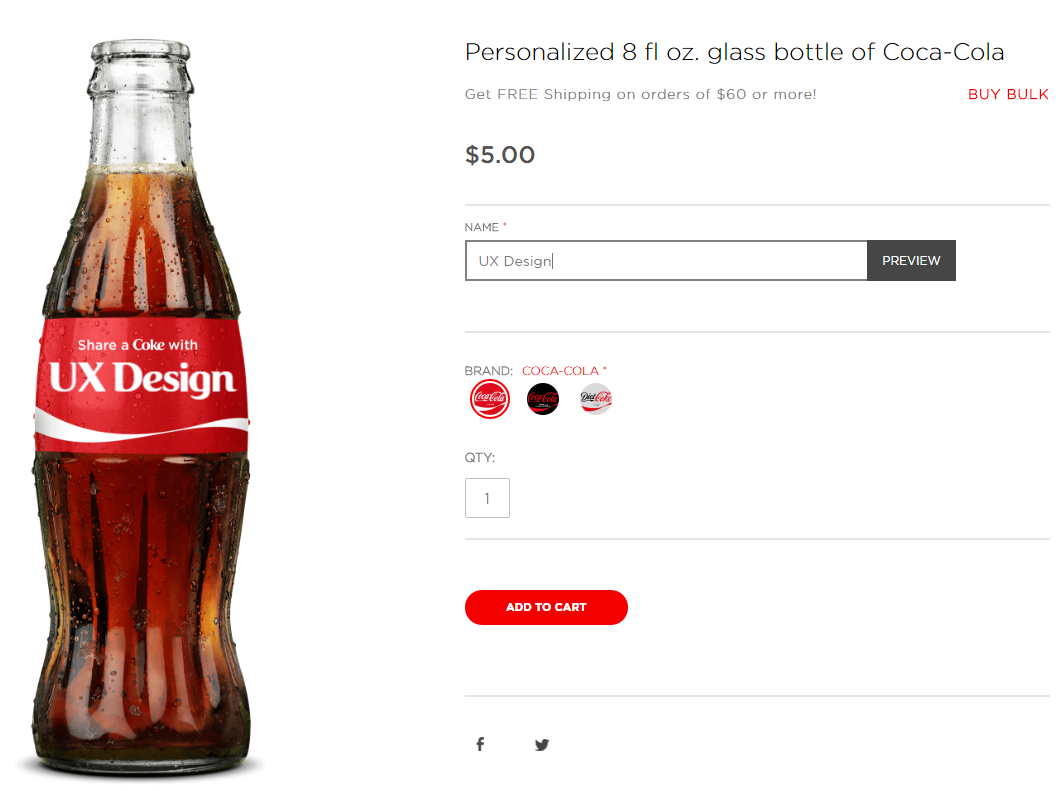This screenshot has height=791, width=1063.
Task: Open the BUY BULK link
Action: tap(1008, 94)
